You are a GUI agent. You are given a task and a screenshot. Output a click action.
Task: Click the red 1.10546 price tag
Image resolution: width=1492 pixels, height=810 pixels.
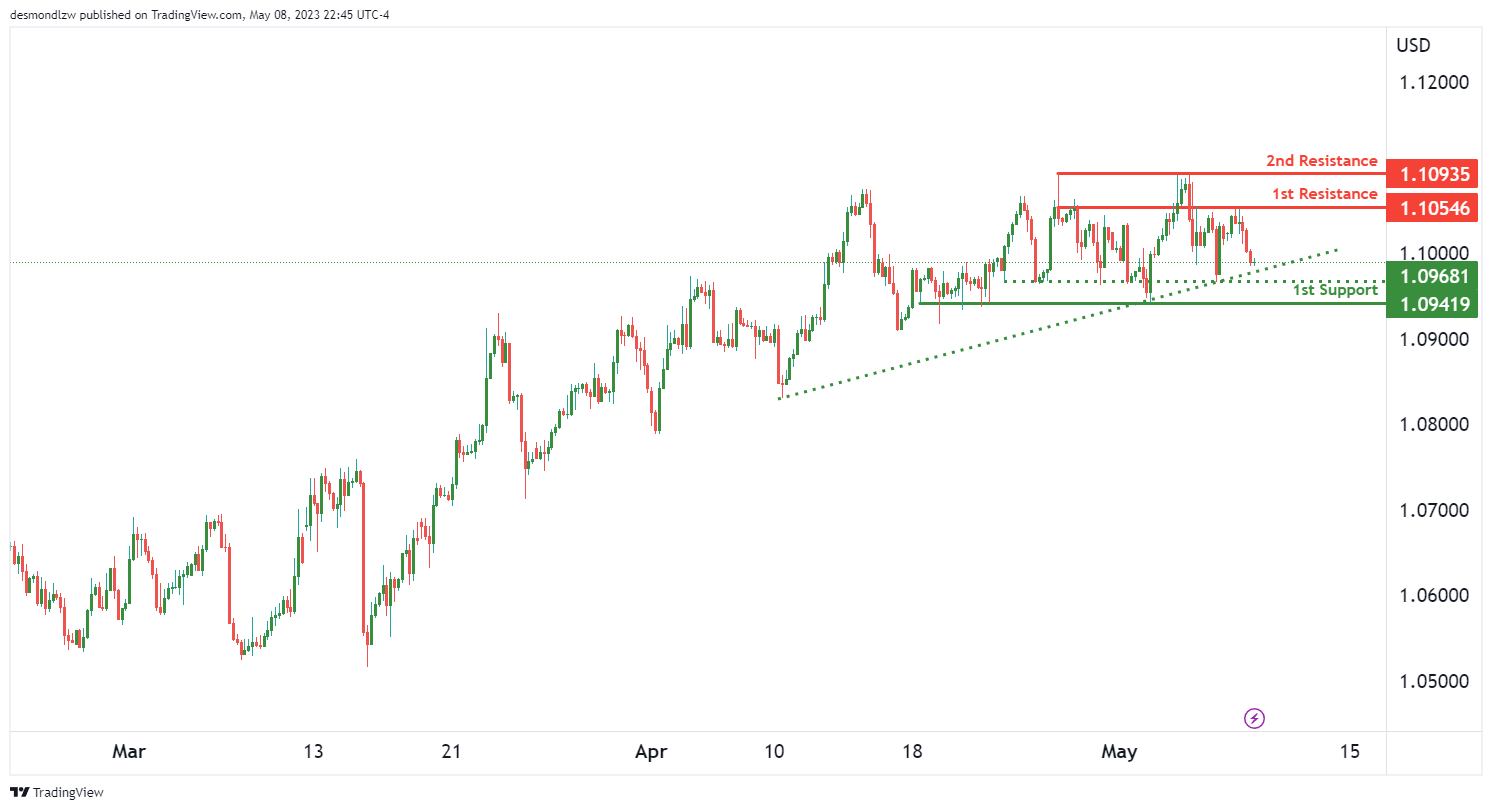click(1433, 208)
